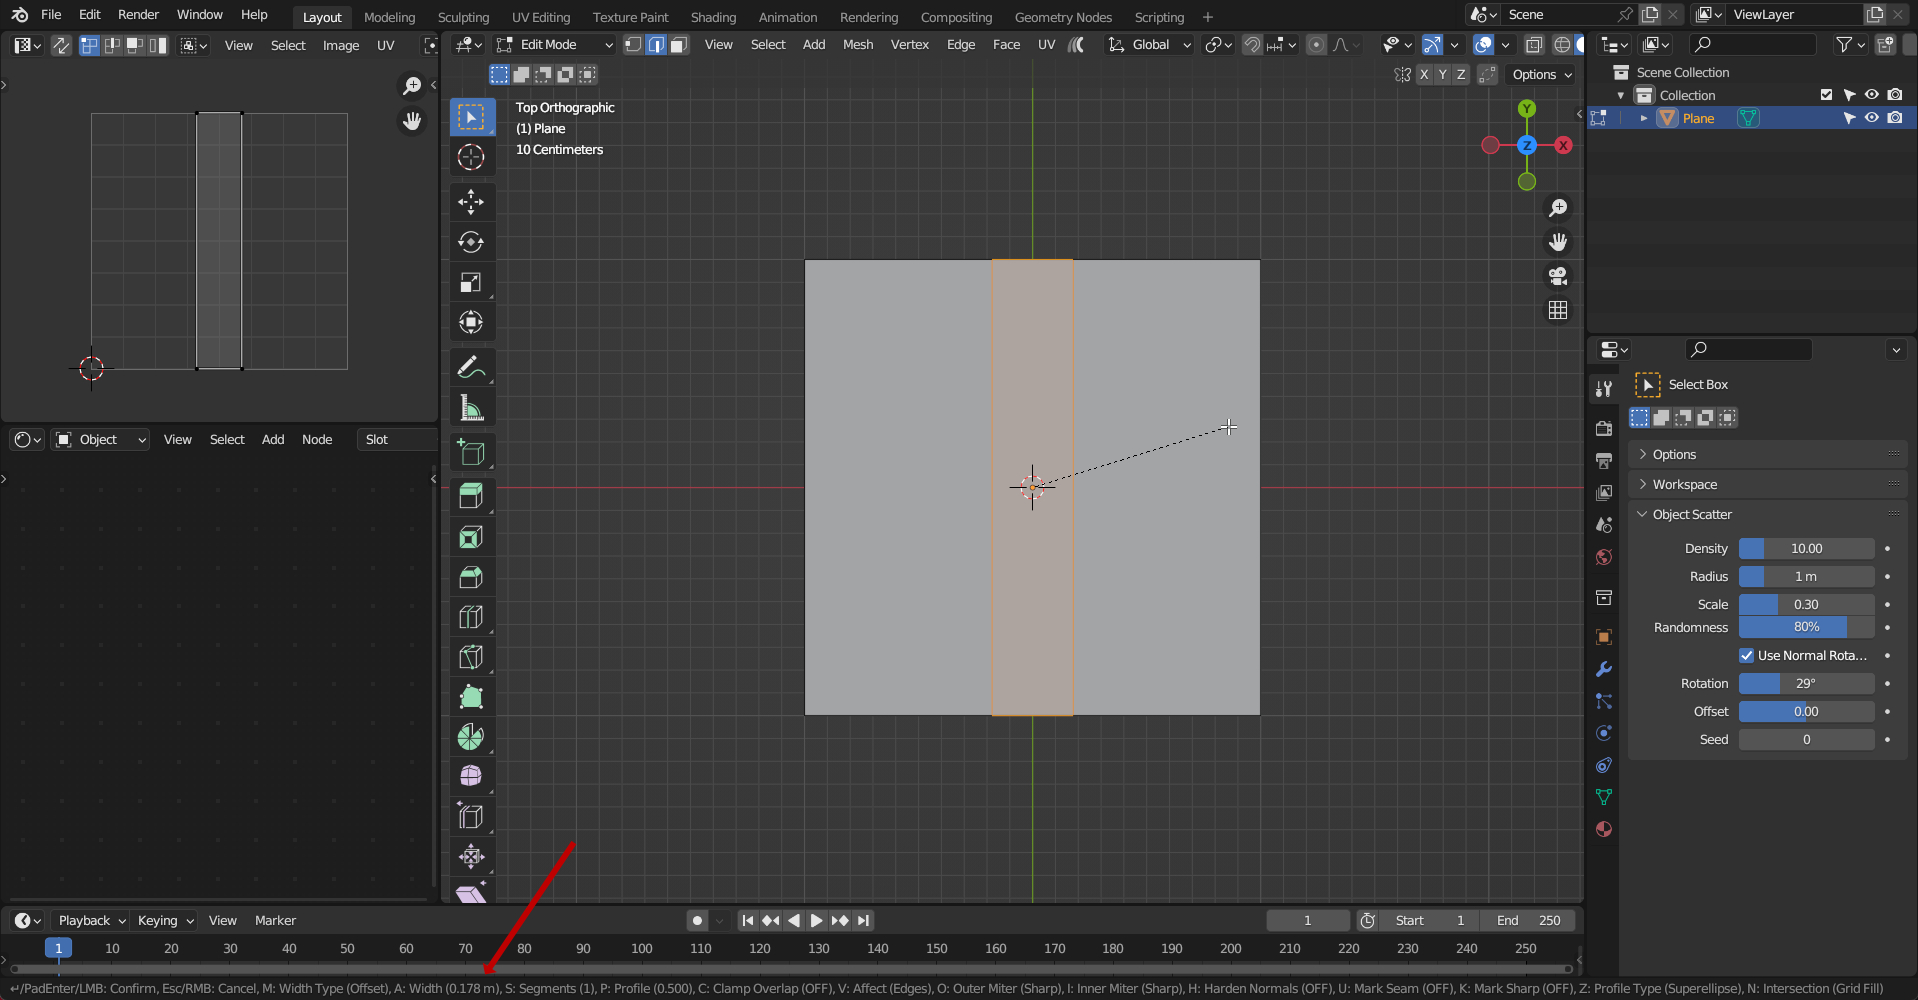The image size is (1918, 1000).
Task: Click the viewport Options button
Action: (x=1541, y=75)
